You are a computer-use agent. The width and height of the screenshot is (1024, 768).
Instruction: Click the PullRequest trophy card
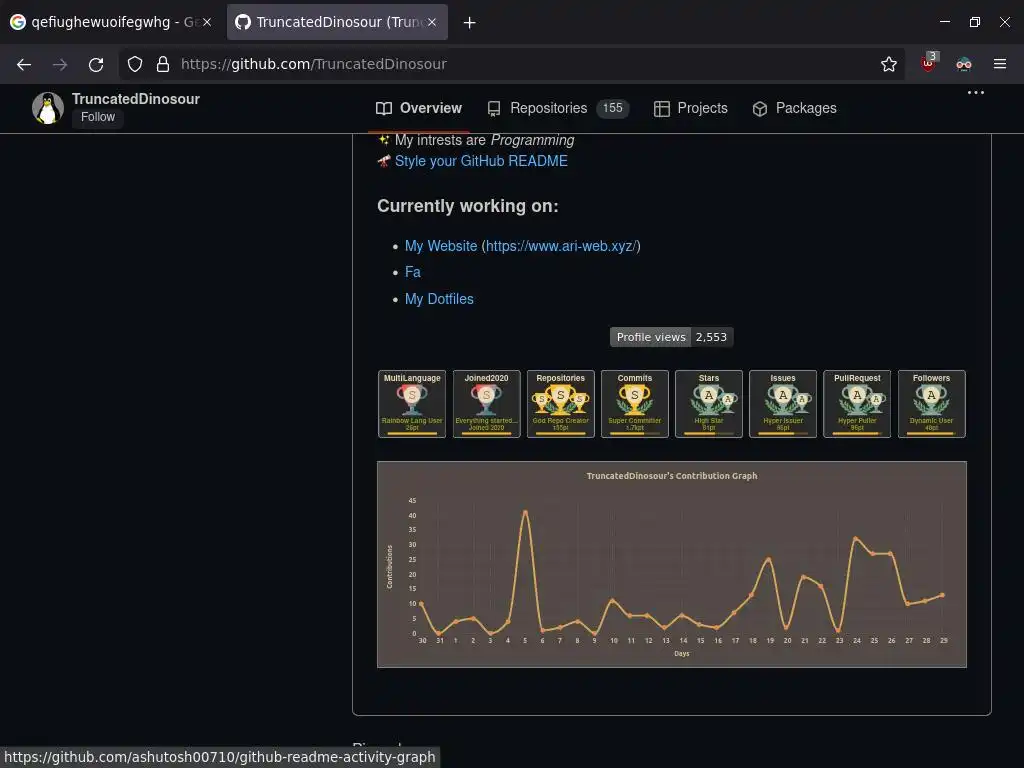[857, 404]
